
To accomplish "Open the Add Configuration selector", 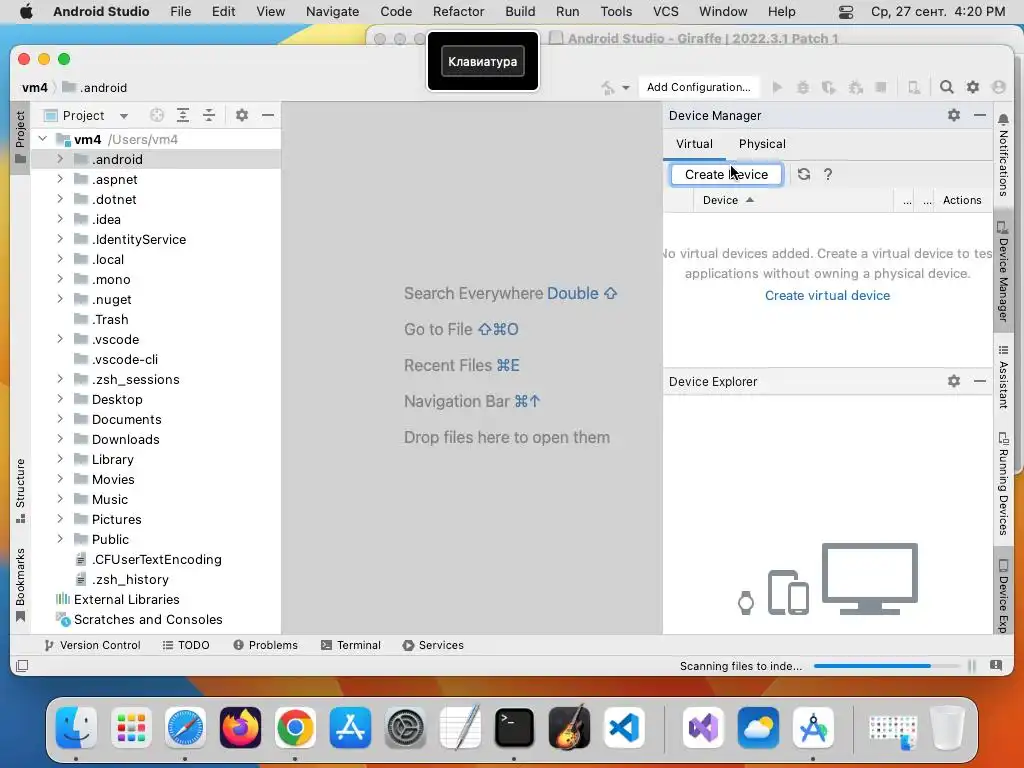I will coord(698,88).
